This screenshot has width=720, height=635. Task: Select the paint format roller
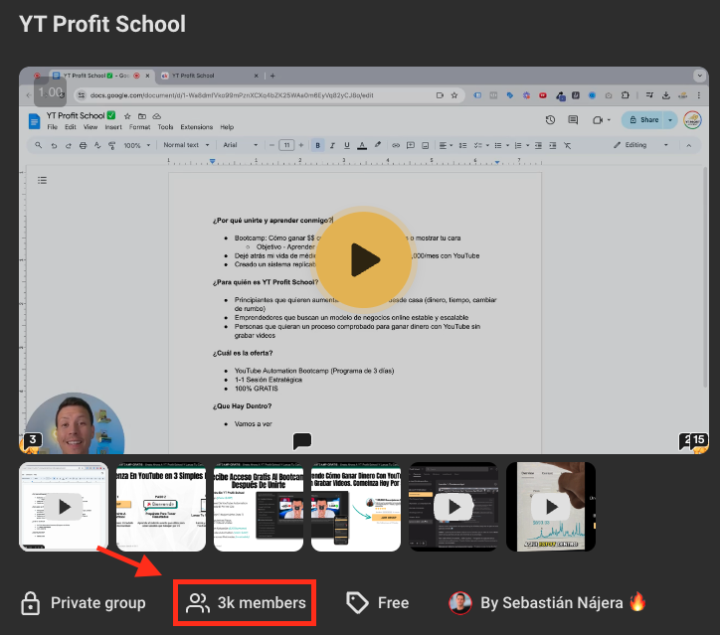tap(112, 145)
